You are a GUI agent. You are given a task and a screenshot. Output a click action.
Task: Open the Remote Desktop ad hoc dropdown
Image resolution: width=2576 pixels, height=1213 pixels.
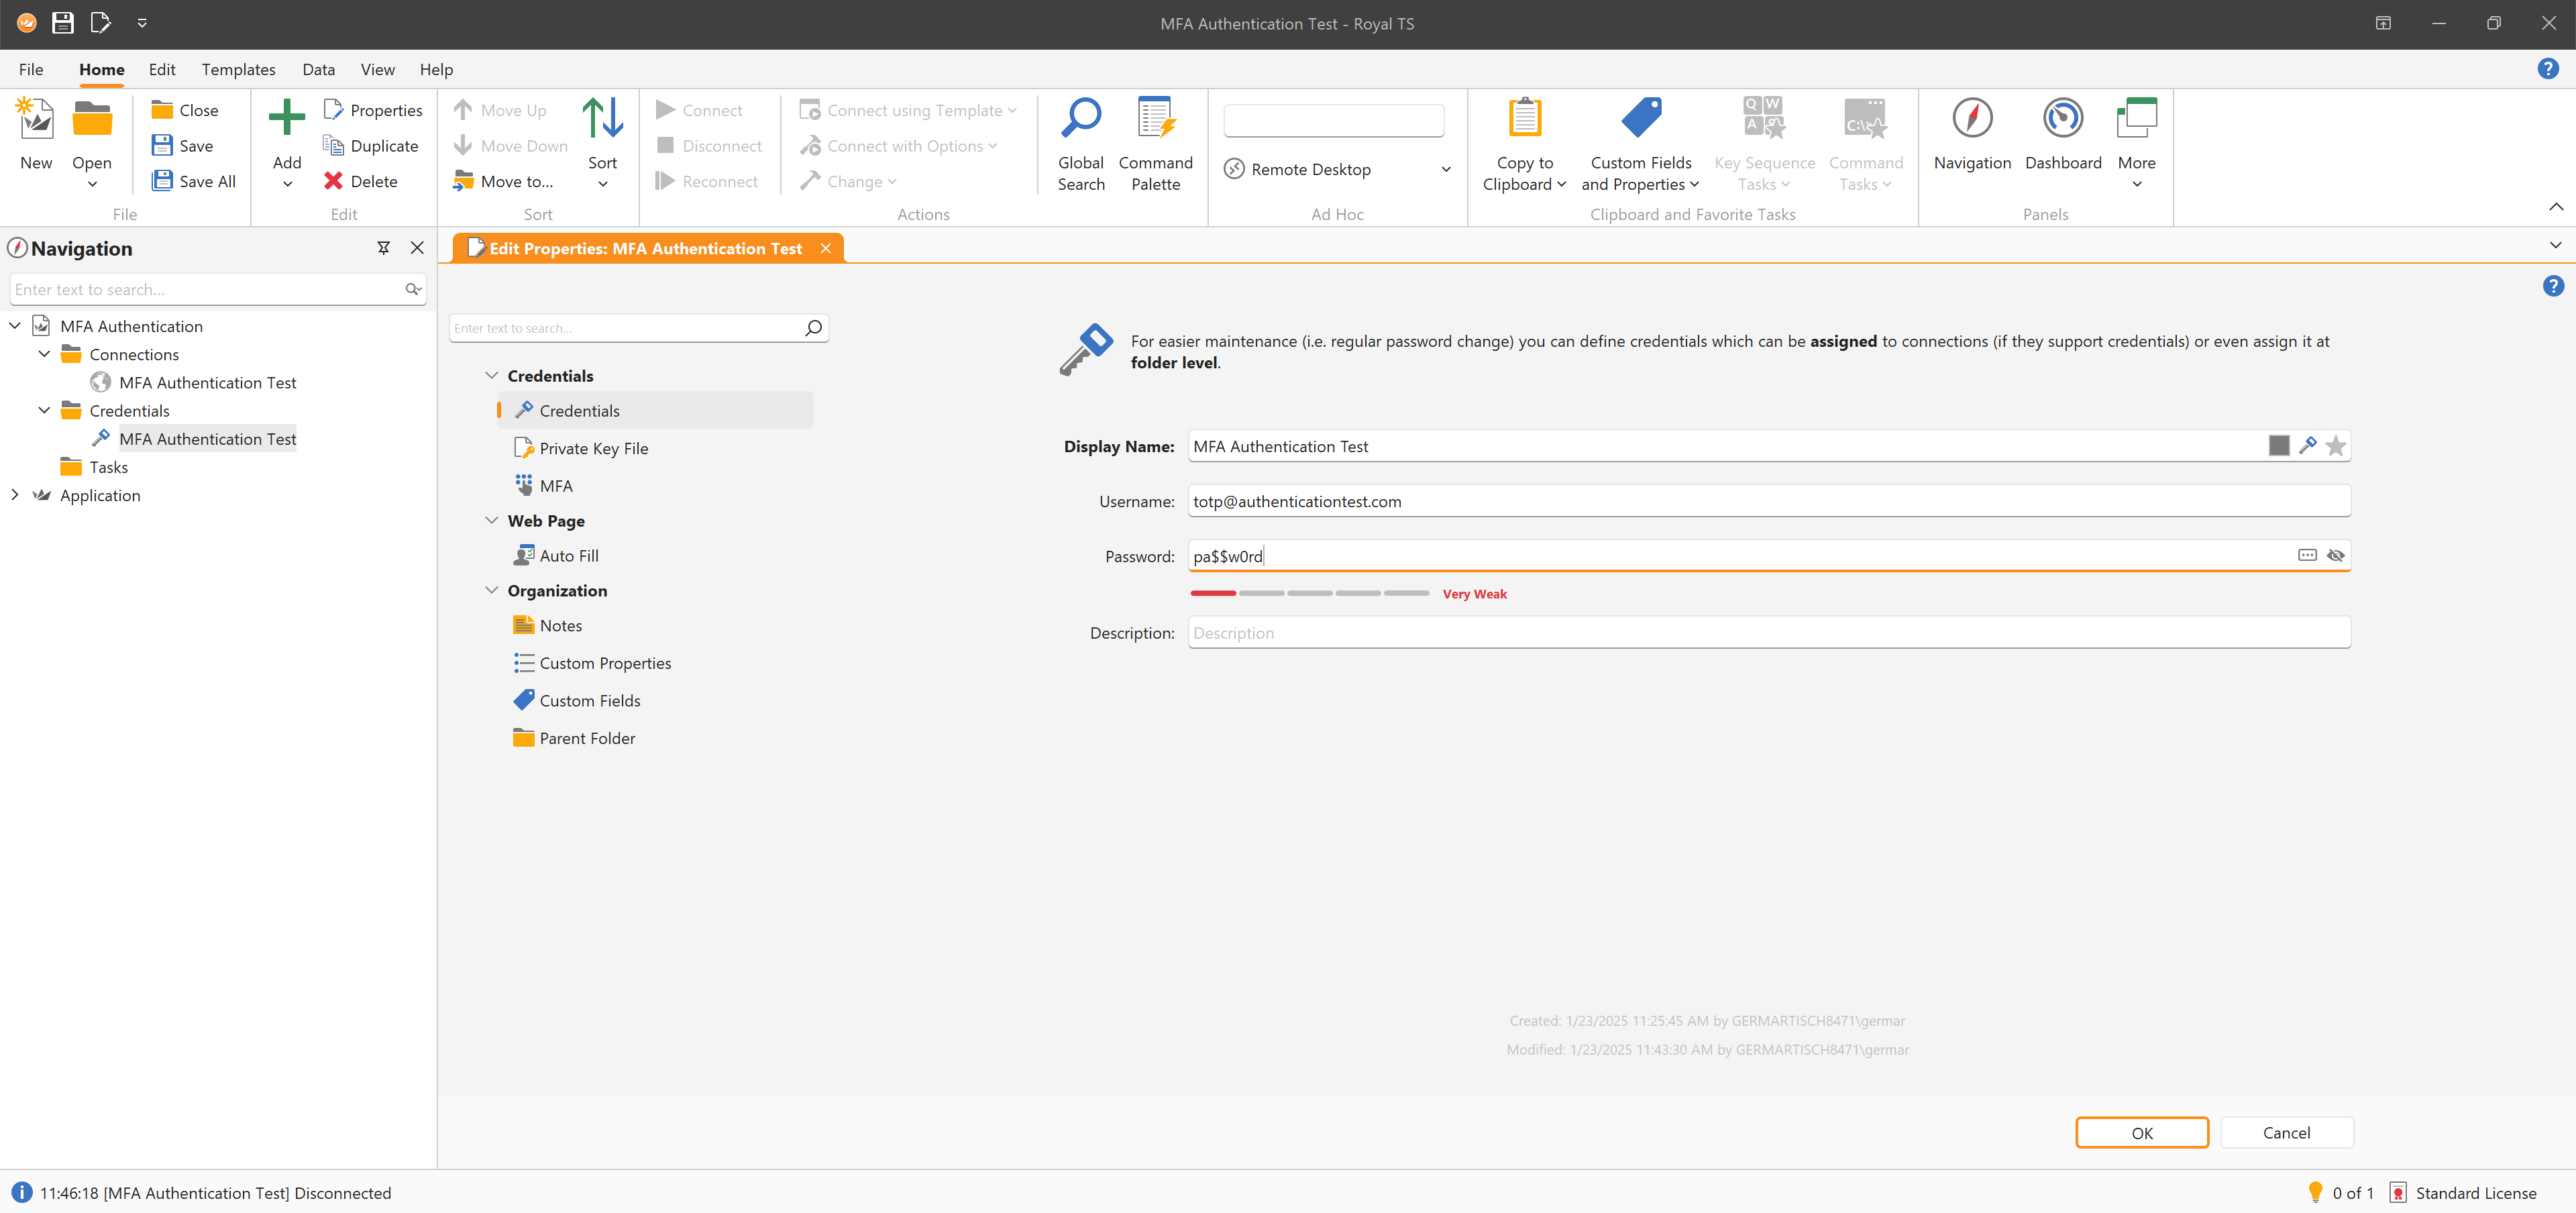pos(1445,169)
